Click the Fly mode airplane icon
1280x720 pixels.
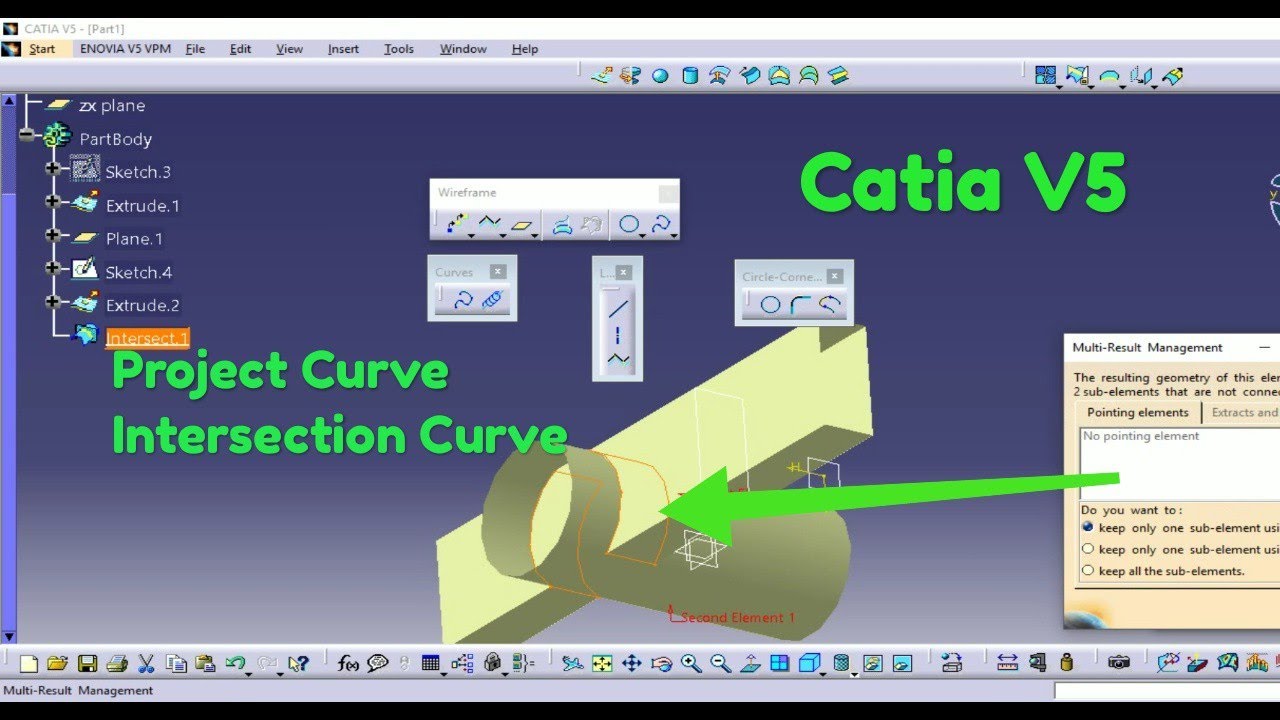point(572,663)
